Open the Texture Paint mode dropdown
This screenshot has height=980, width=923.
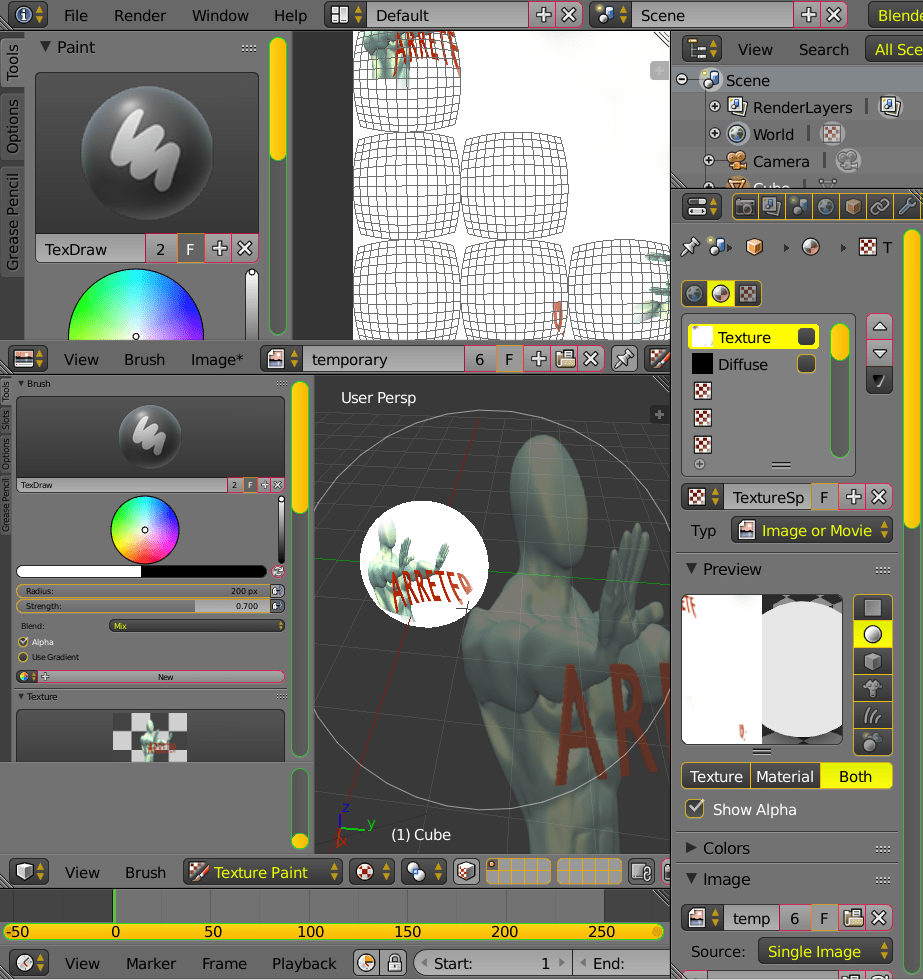263,872
